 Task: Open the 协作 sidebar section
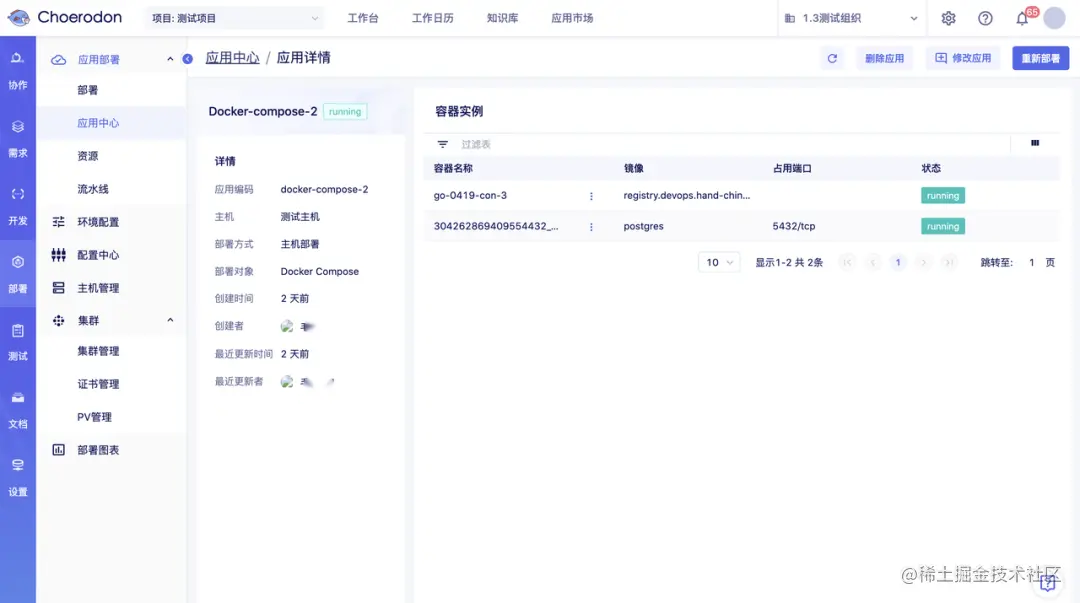(18, 71)
